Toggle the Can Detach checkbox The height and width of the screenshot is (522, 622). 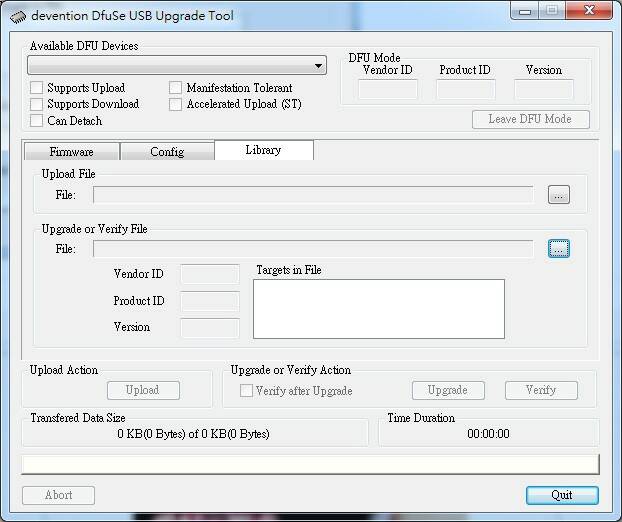pos(36,121)
